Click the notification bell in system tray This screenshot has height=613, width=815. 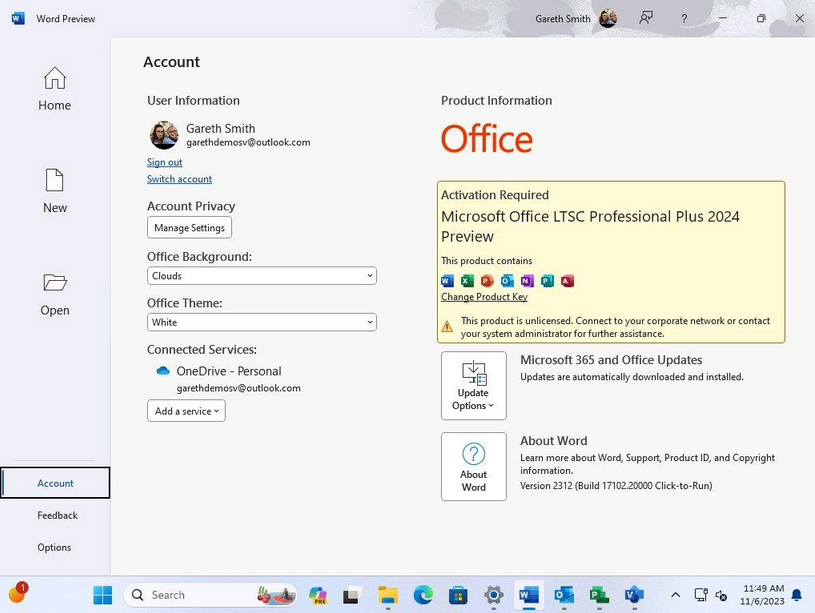coord(796,595)
